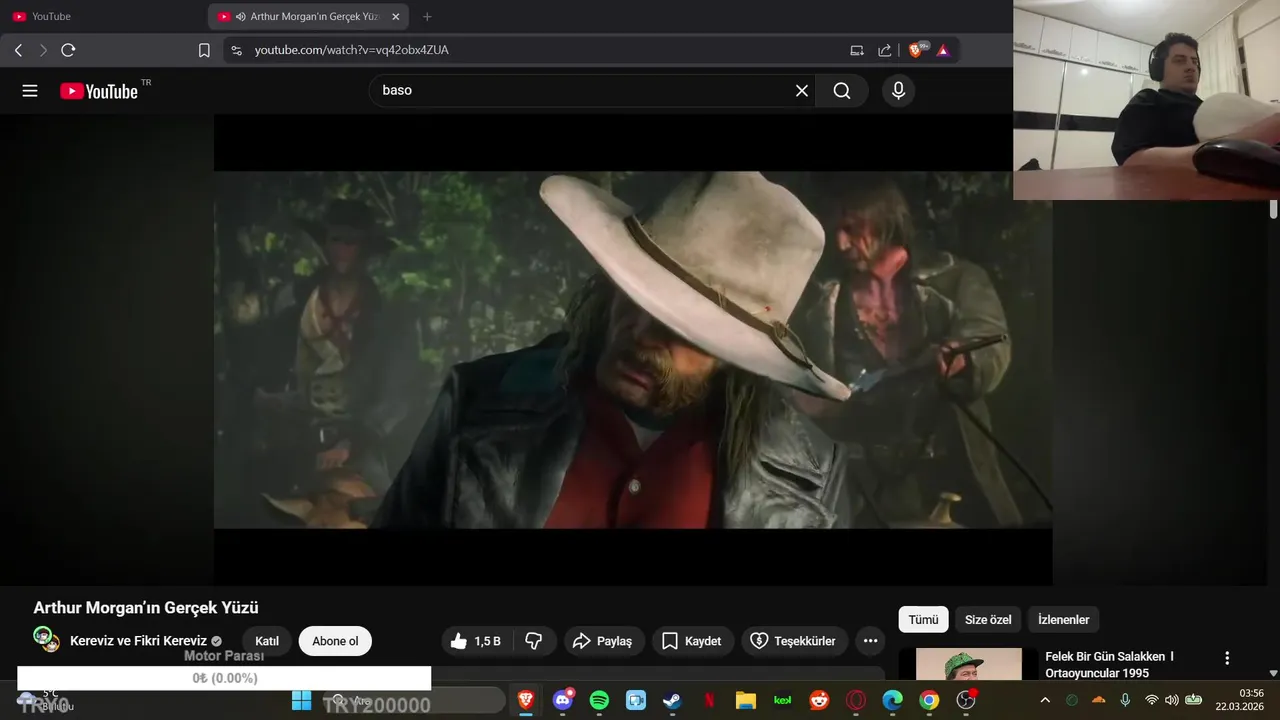The height and width of the screenshot is (720, 1280).
Task: Send thanks with Teşekkürler button
Action: pyautogui.click(x=793, y=641)
